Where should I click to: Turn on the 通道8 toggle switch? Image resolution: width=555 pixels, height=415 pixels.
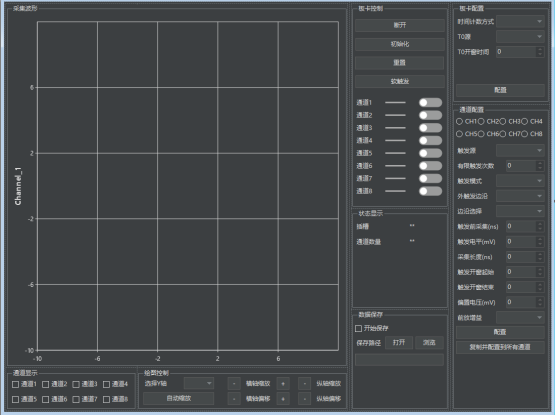pyautogui.click(x=430, y=191)
